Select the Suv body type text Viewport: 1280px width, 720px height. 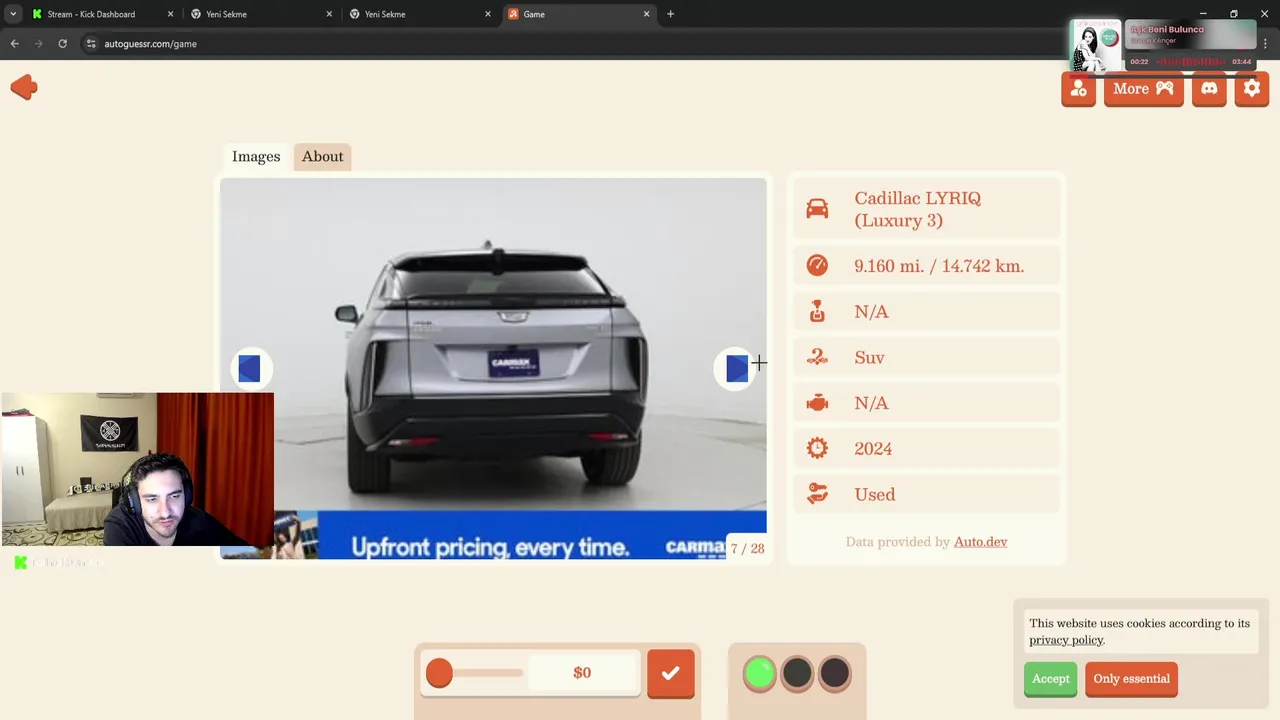click(869, 357)
